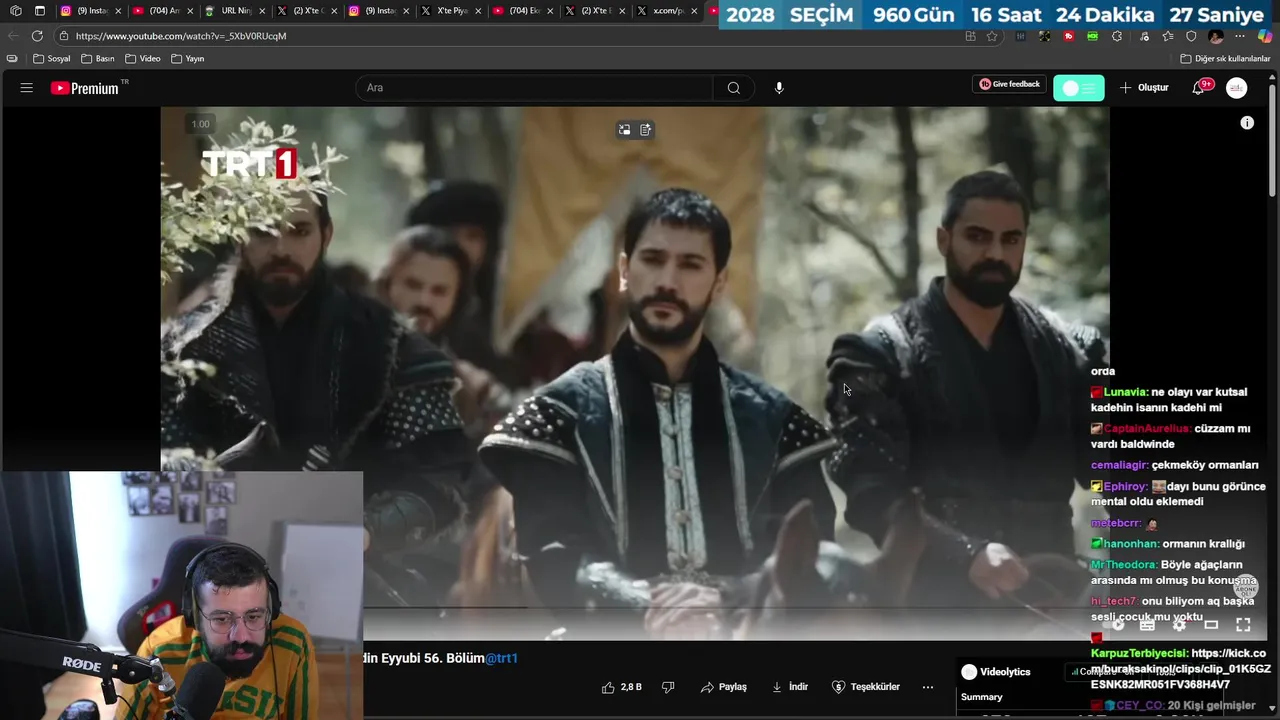Open Basın bookmarks folder
The image size is (1280, 720).
(98, 59)
